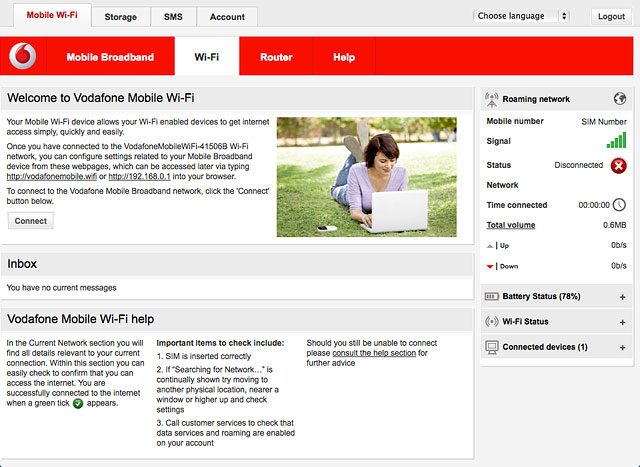Click the Down speed 0b/s value

click(618, 266)
